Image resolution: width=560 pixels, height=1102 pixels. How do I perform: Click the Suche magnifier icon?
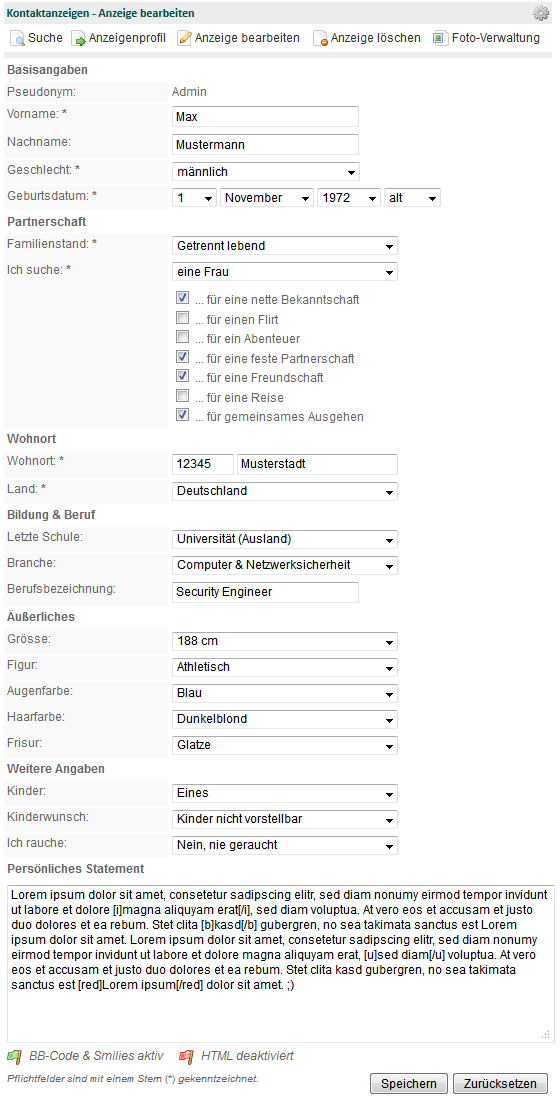click(17, 39)
